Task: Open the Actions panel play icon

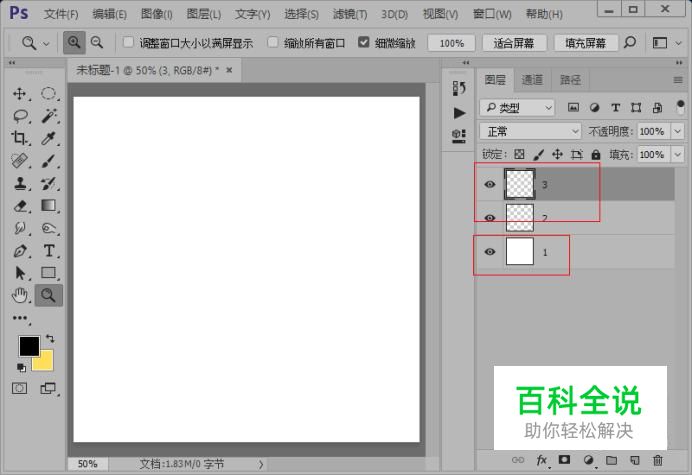Action: point(459,113)
